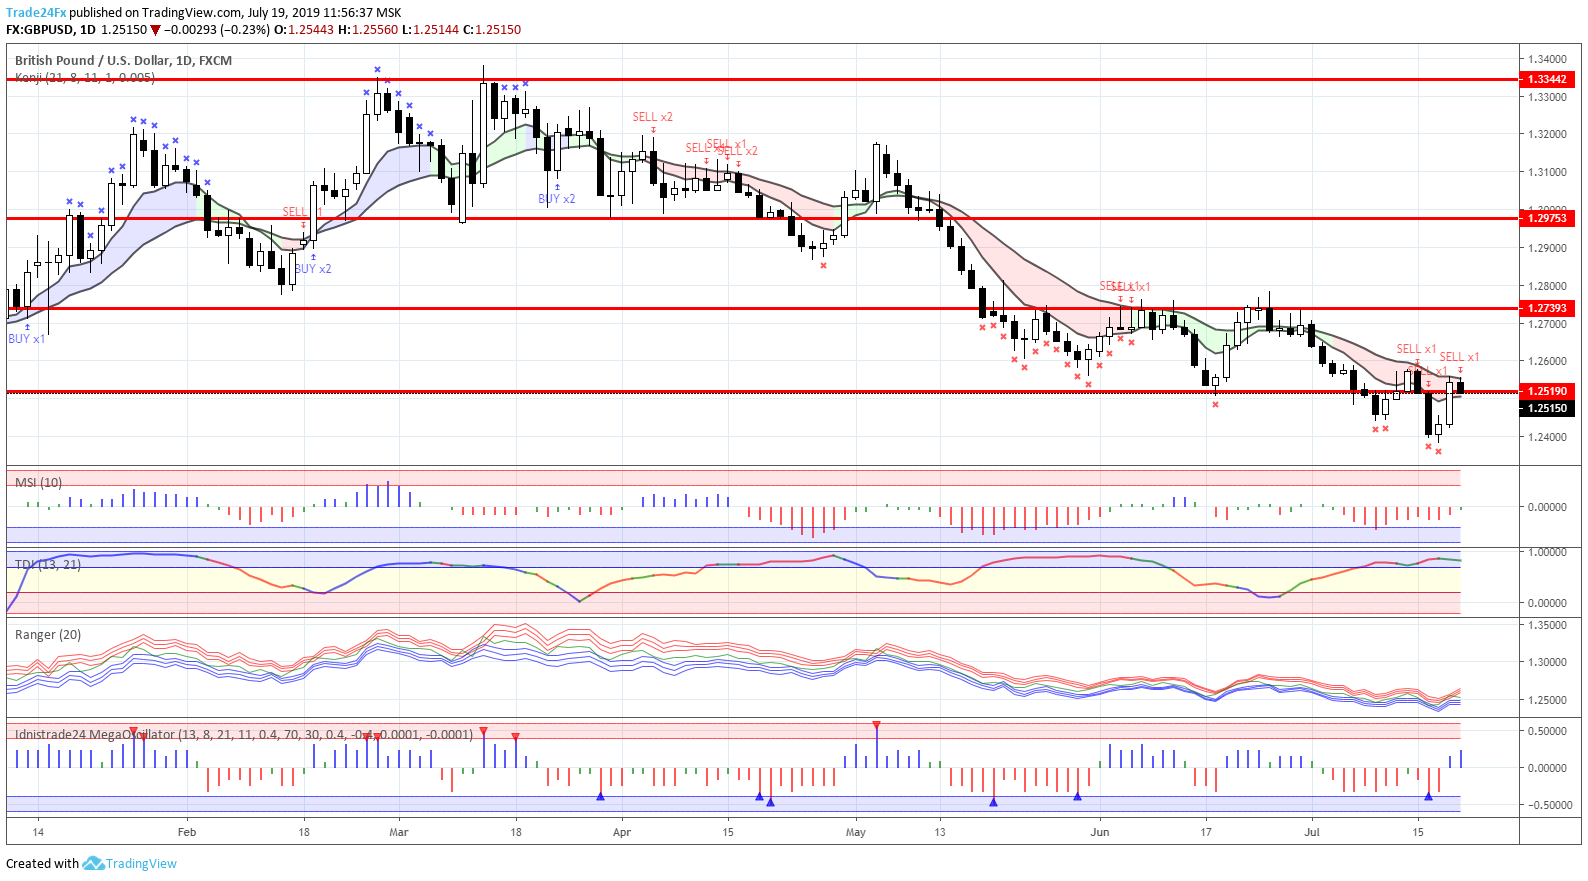Click the Jul date label on time axis

(x=1312, y=832)
